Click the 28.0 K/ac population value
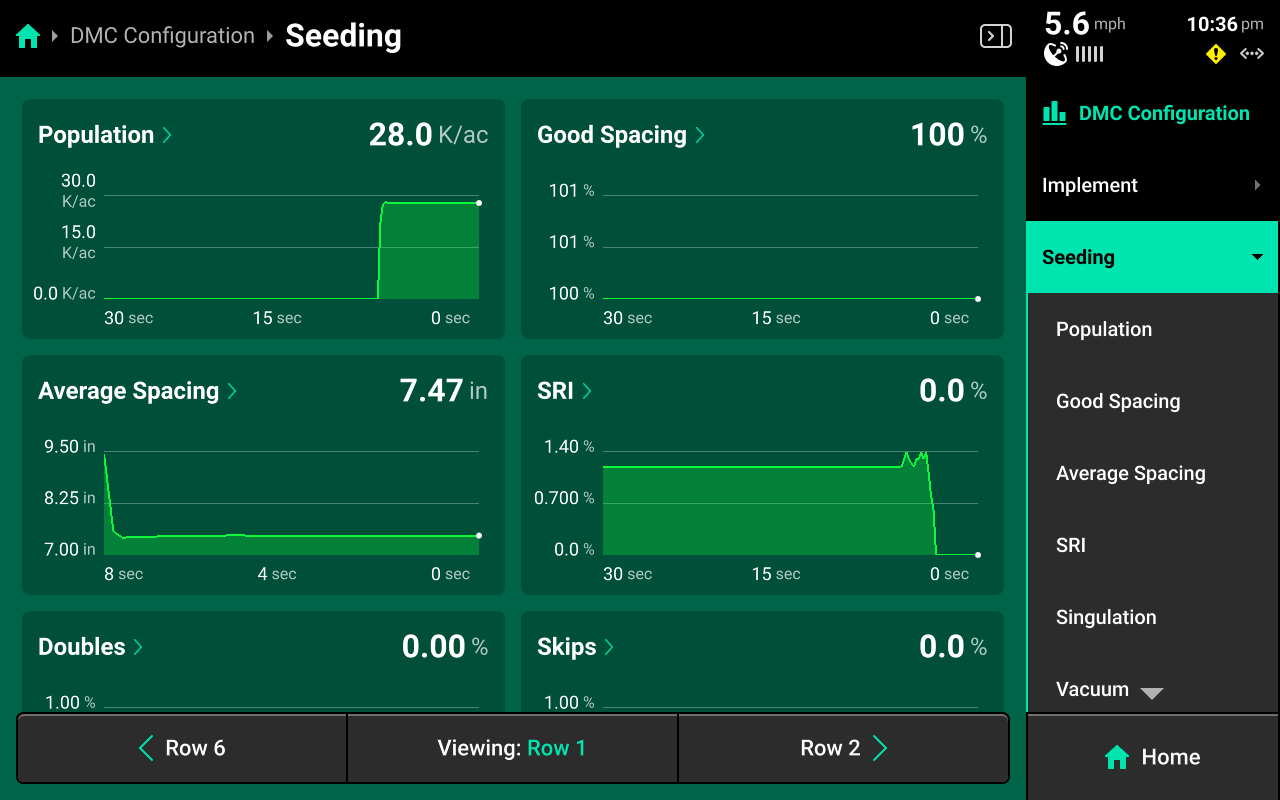This screenshot has height=800, width=1280. coord(428,135)
